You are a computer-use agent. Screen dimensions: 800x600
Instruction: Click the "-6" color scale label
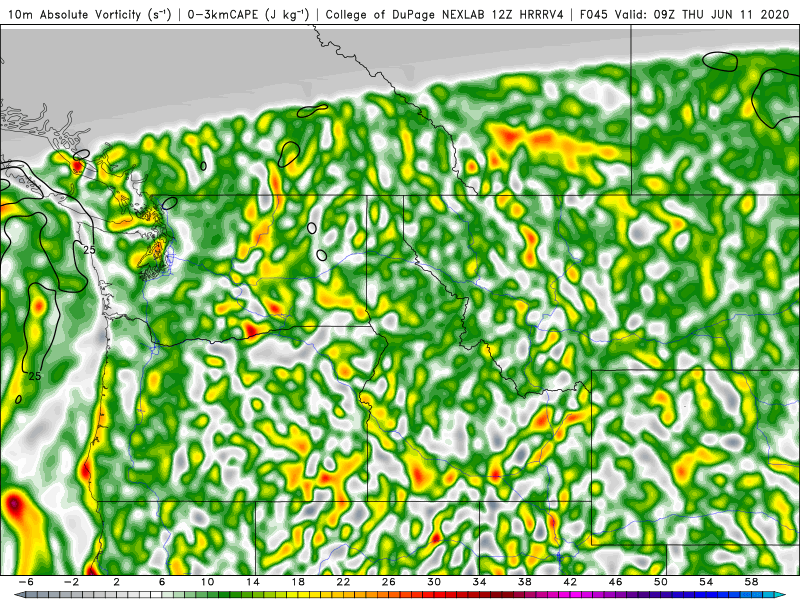click(26, 582)
